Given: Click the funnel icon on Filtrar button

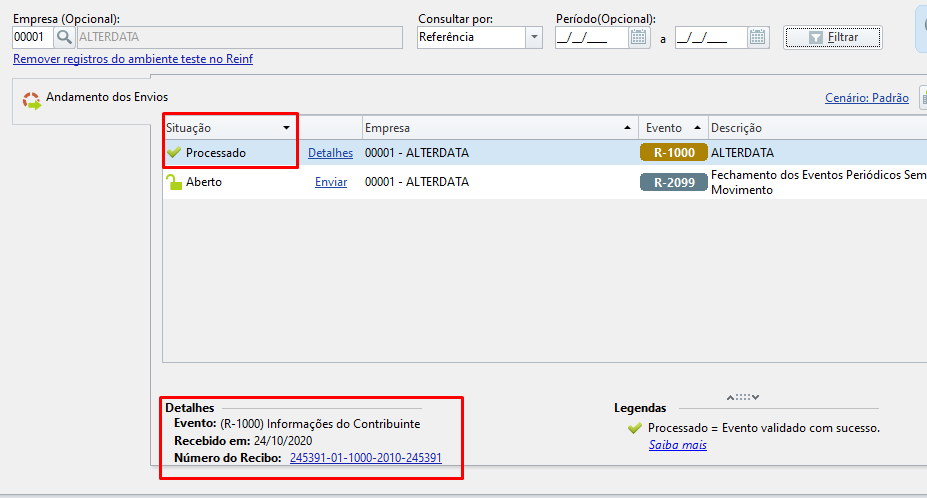Looking at the screenshot, I should point(815,38).
